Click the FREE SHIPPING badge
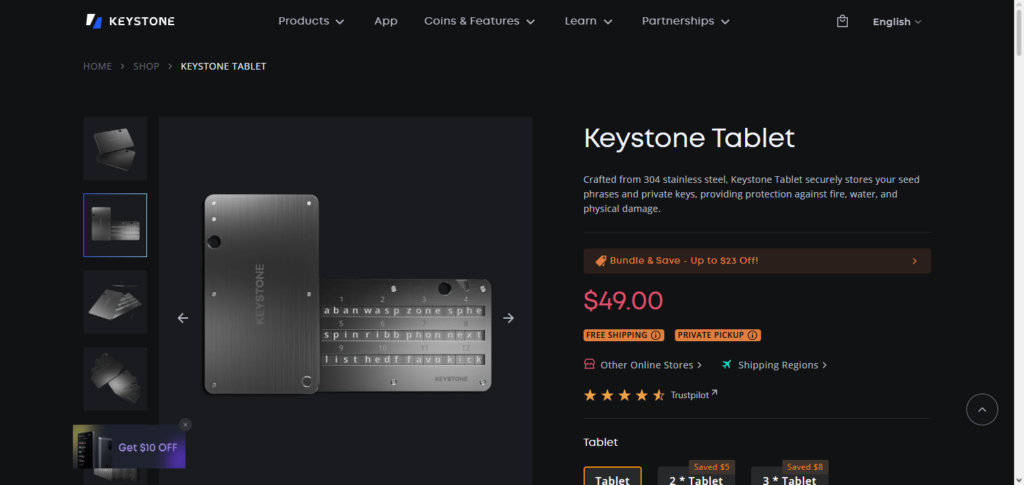Screen dimensions: 1024x485 click(x=623, y=335)
